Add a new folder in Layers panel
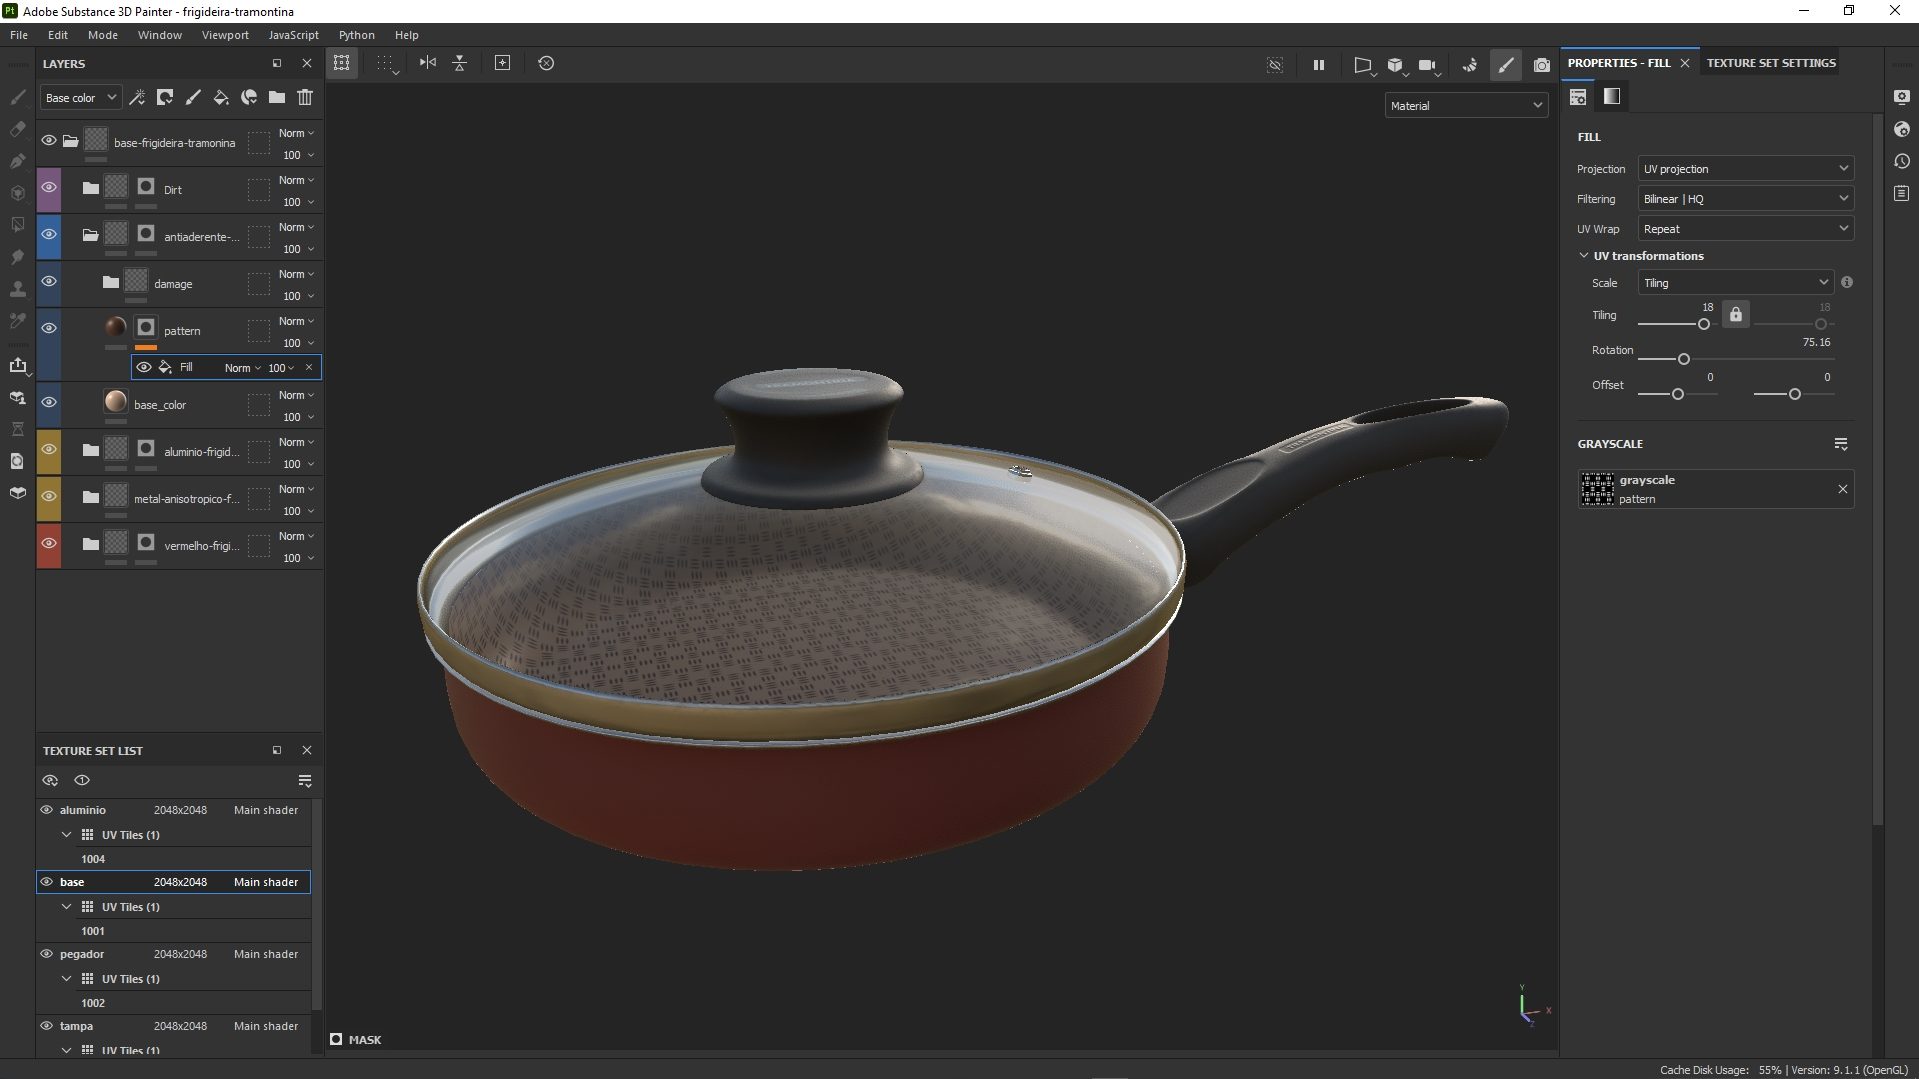This screenshot has width=1919, height=1079. 277,97
